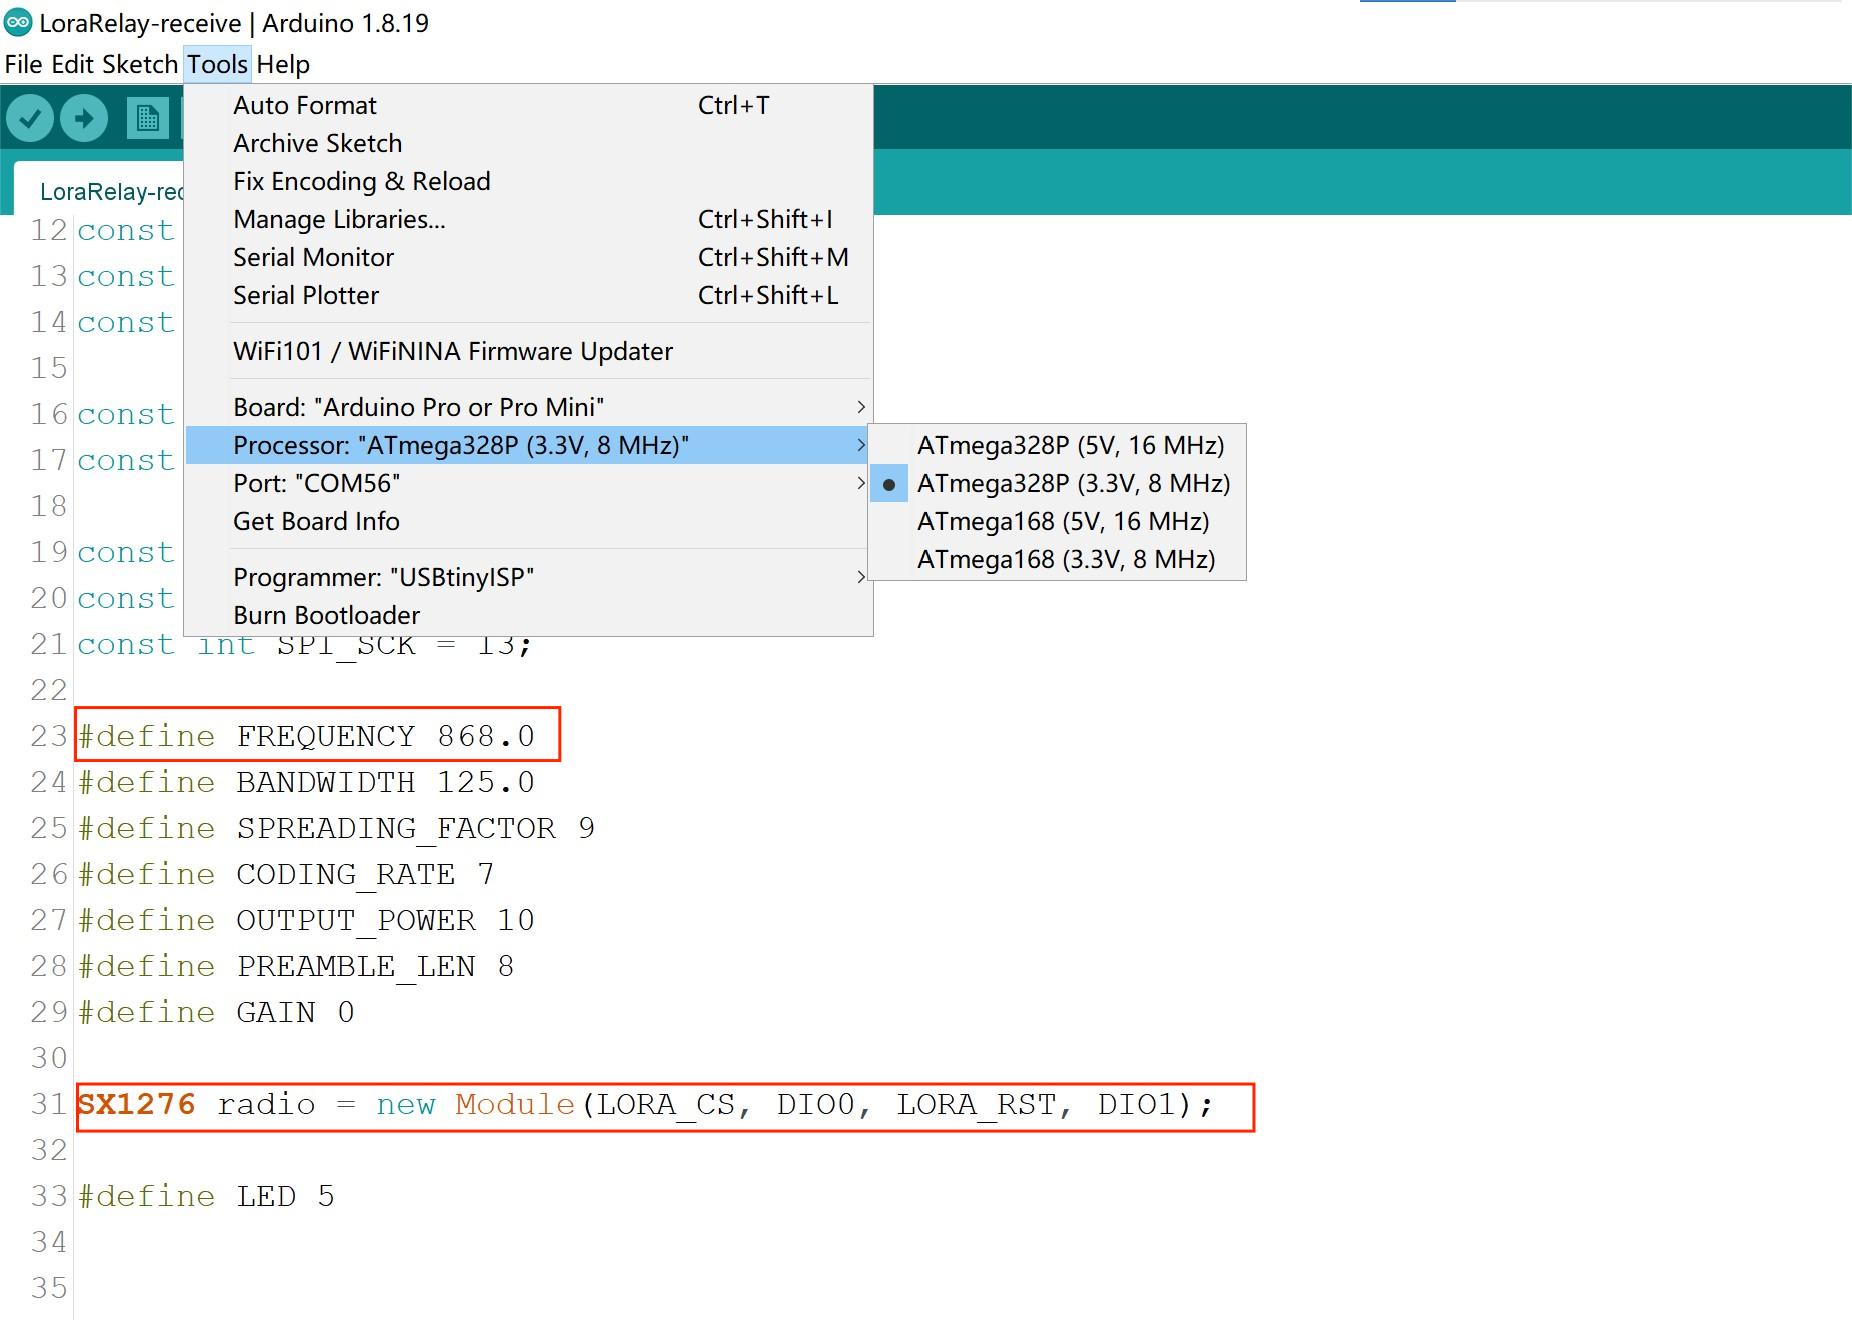
Task: Open WiFi101 / WiFiNINA Firmware Updater
Action: tap(529, 351)
